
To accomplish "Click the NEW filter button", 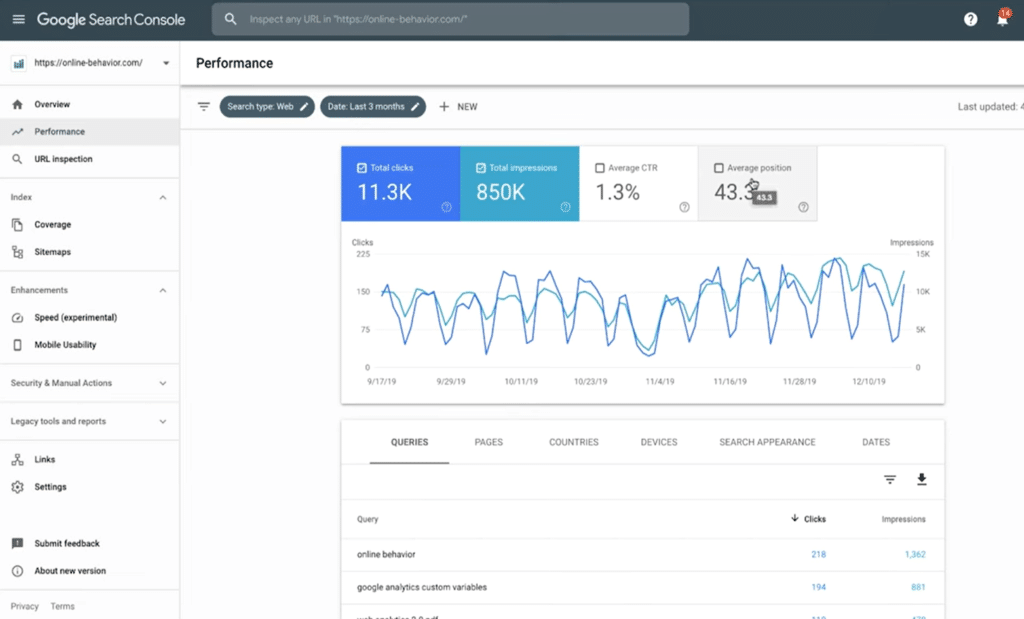I will pos(458,106).
